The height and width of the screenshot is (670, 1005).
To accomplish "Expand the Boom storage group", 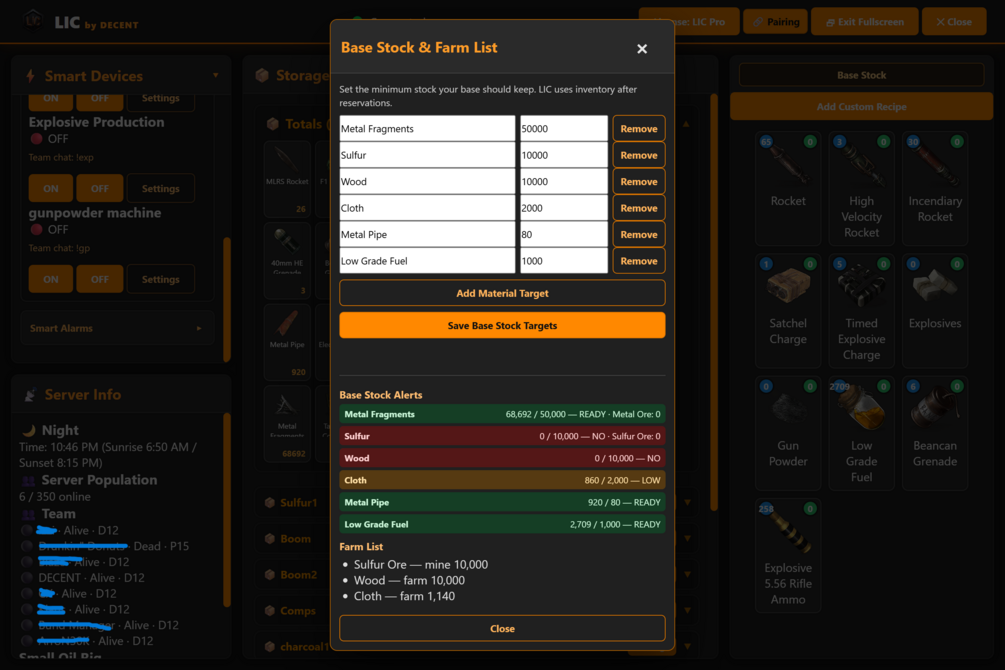I will tap(688, 539).
